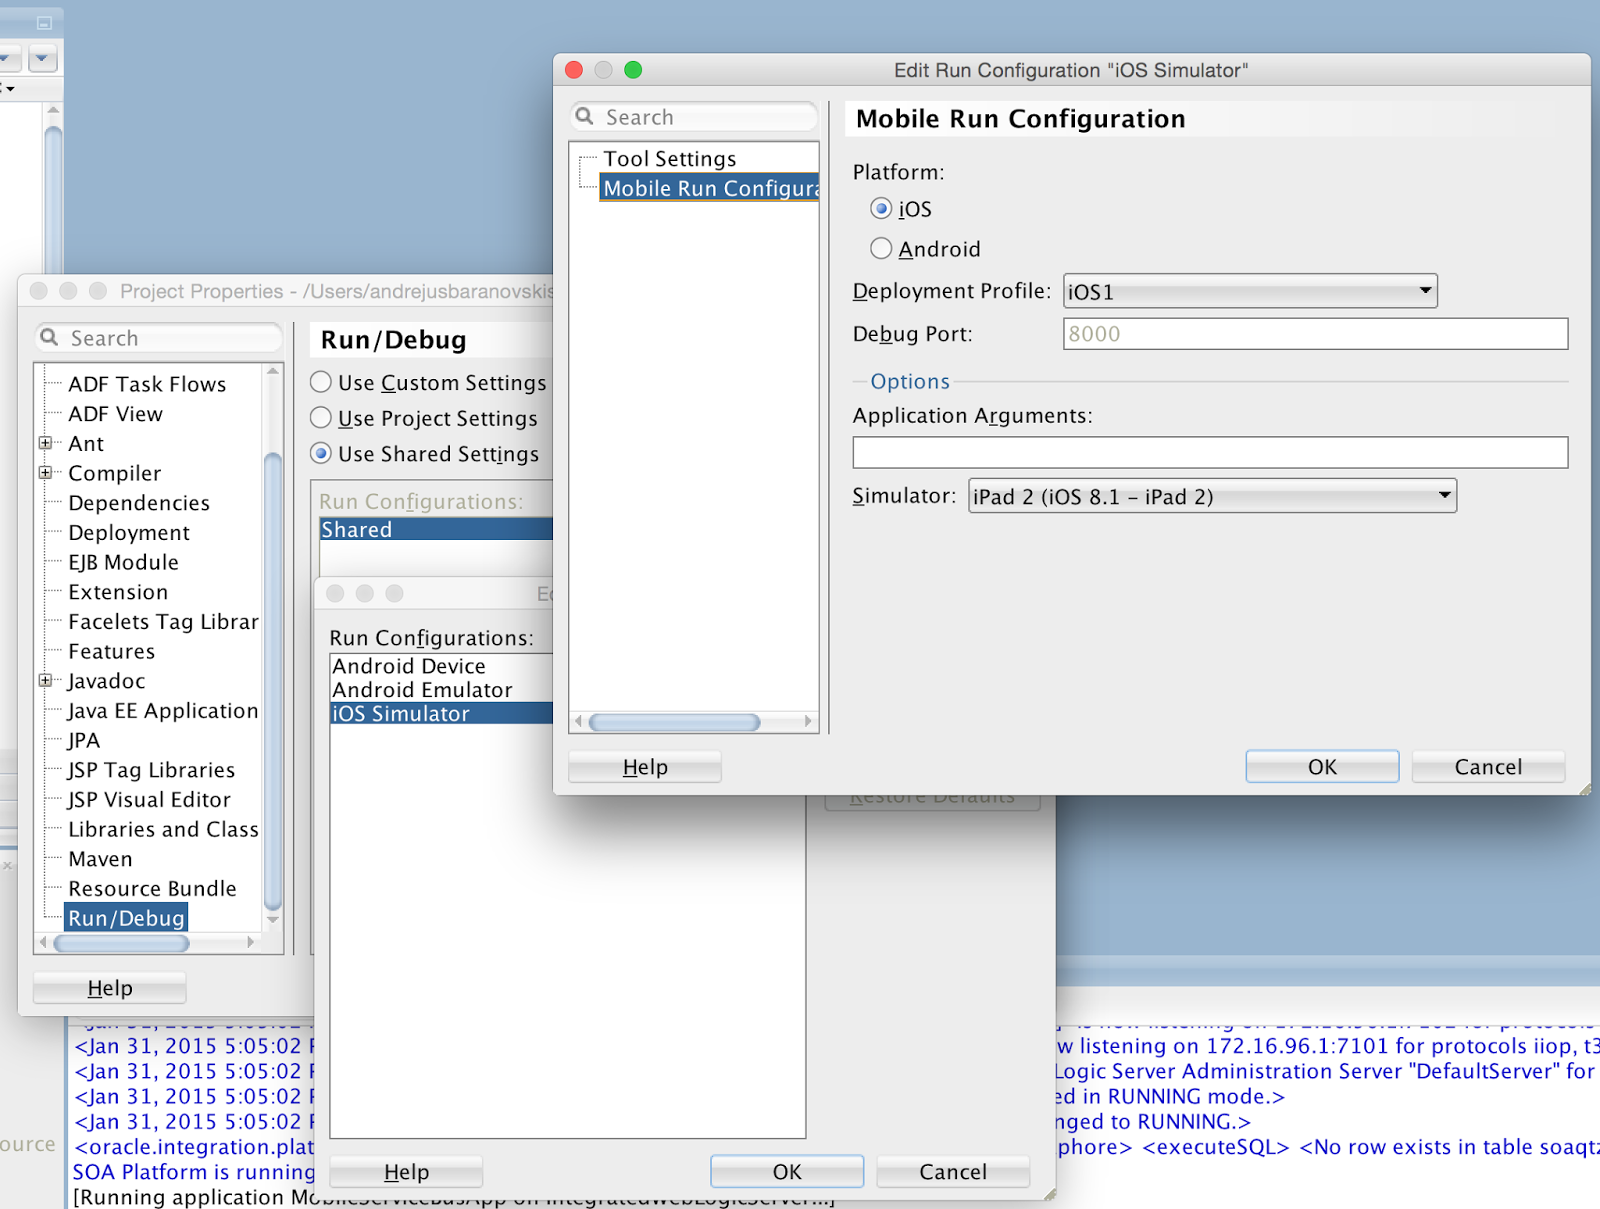Select Resource Bundle in properties tree

[152, 889]
